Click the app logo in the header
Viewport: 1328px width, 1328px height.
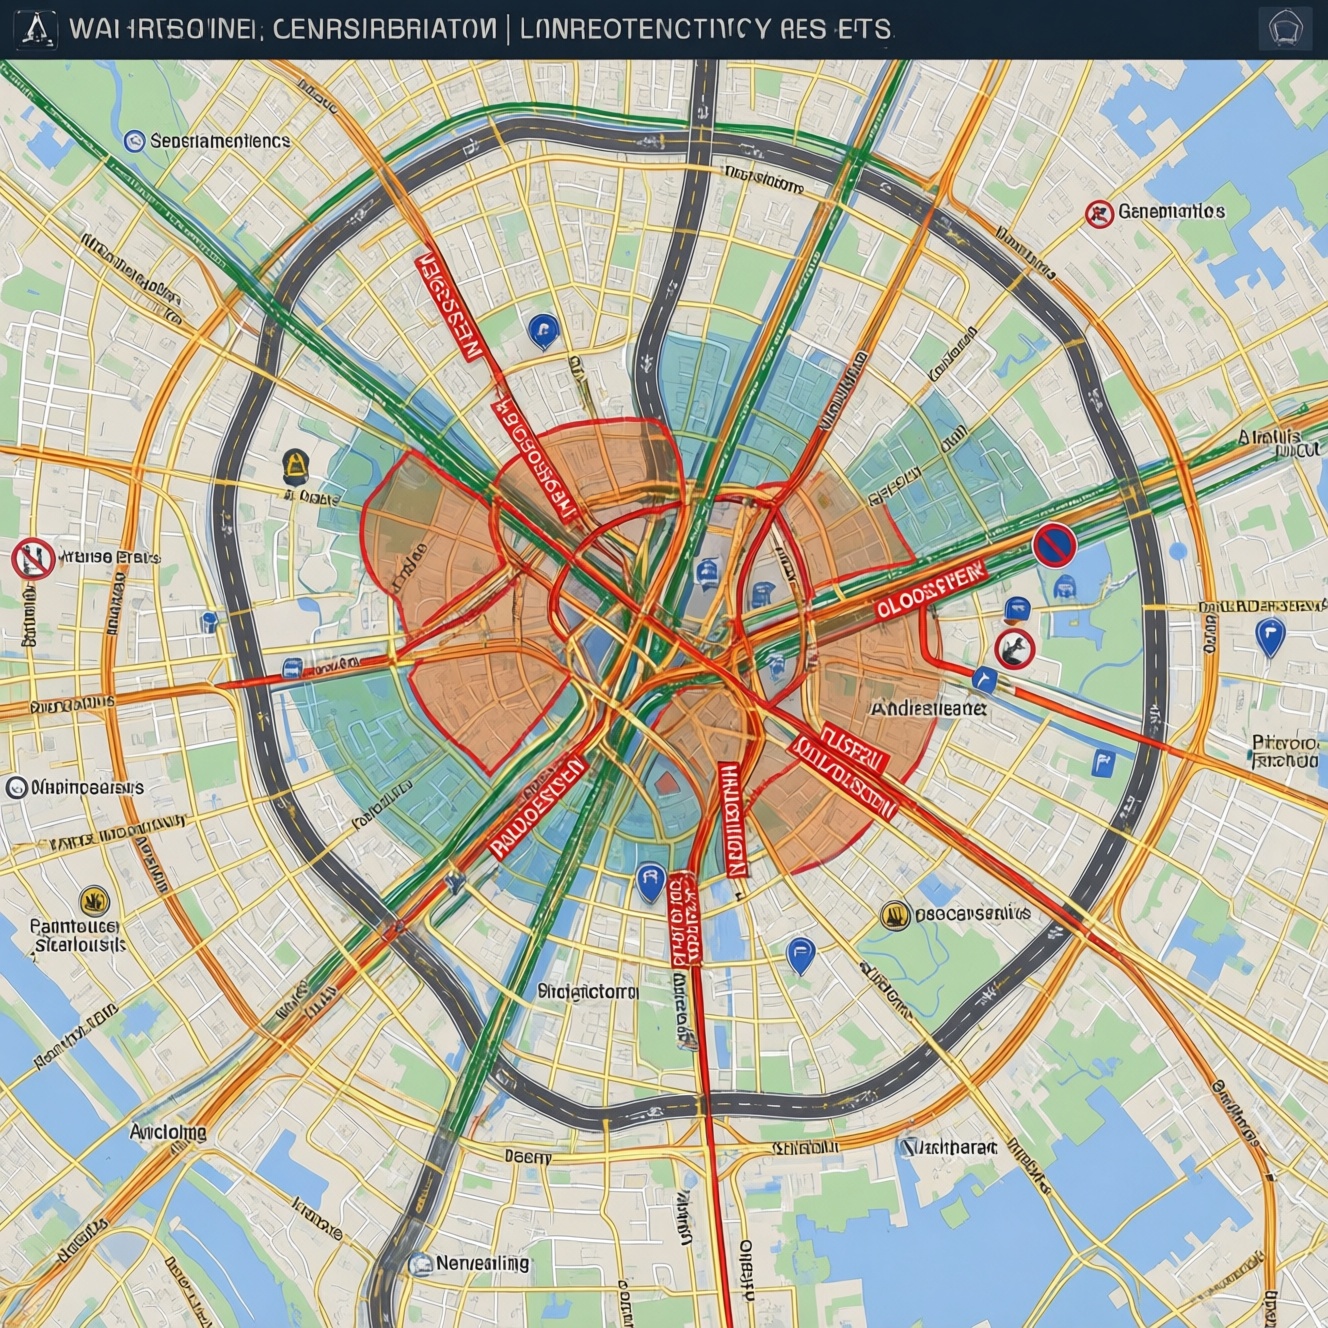35,29
